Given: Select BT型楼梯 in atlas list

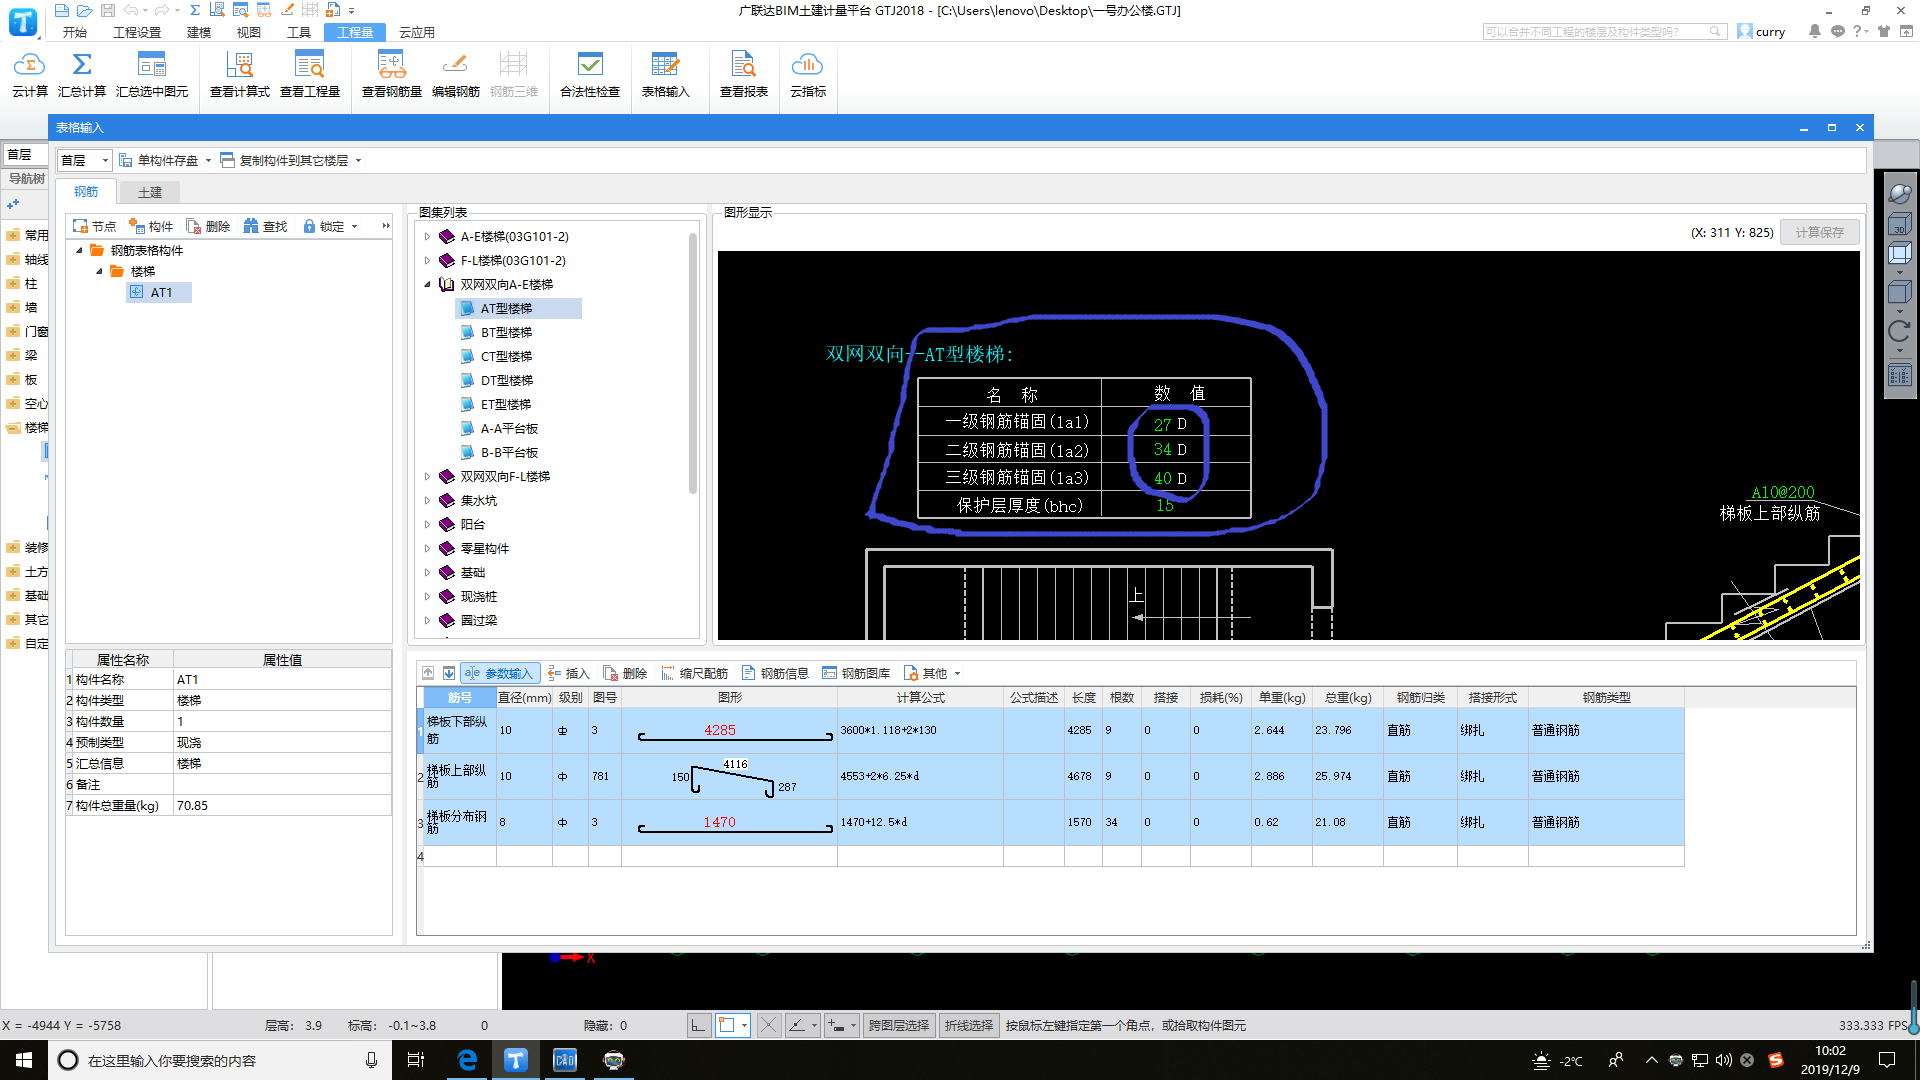Looking at the screenshot, I should (506, 333).
